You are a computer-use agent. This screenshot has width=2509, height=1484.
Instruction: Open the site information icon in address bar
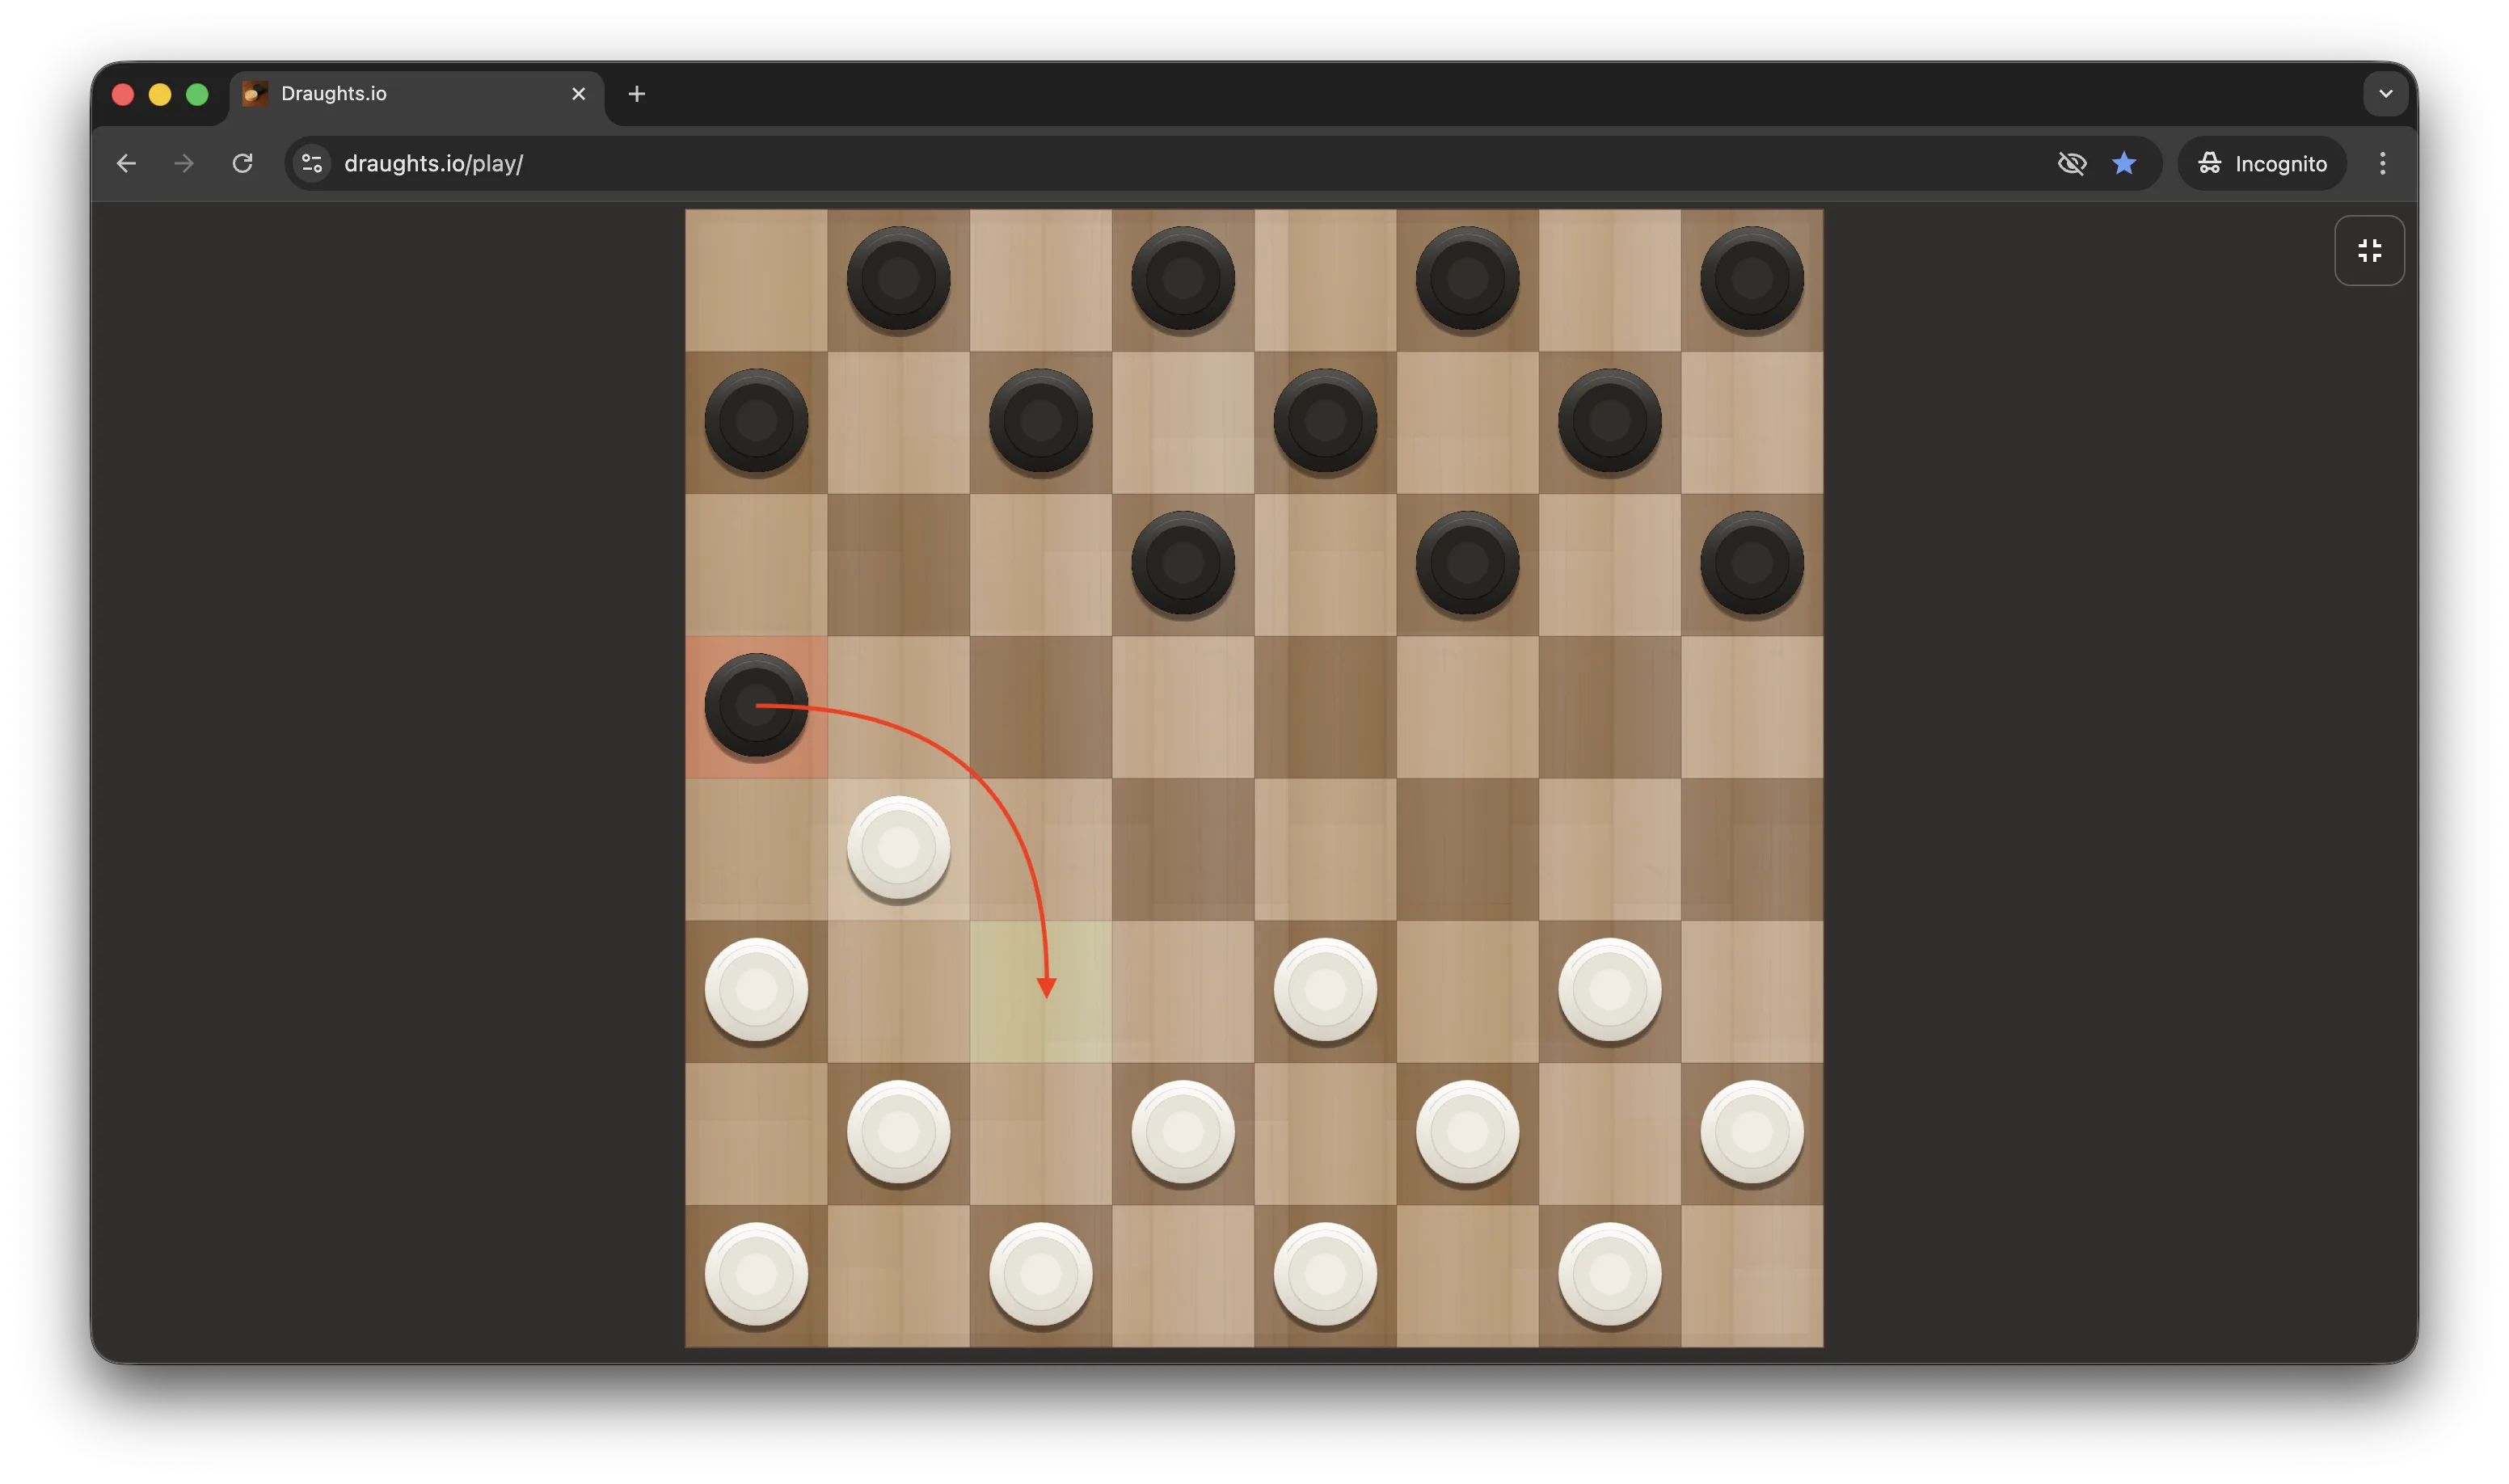click(310, 163)
